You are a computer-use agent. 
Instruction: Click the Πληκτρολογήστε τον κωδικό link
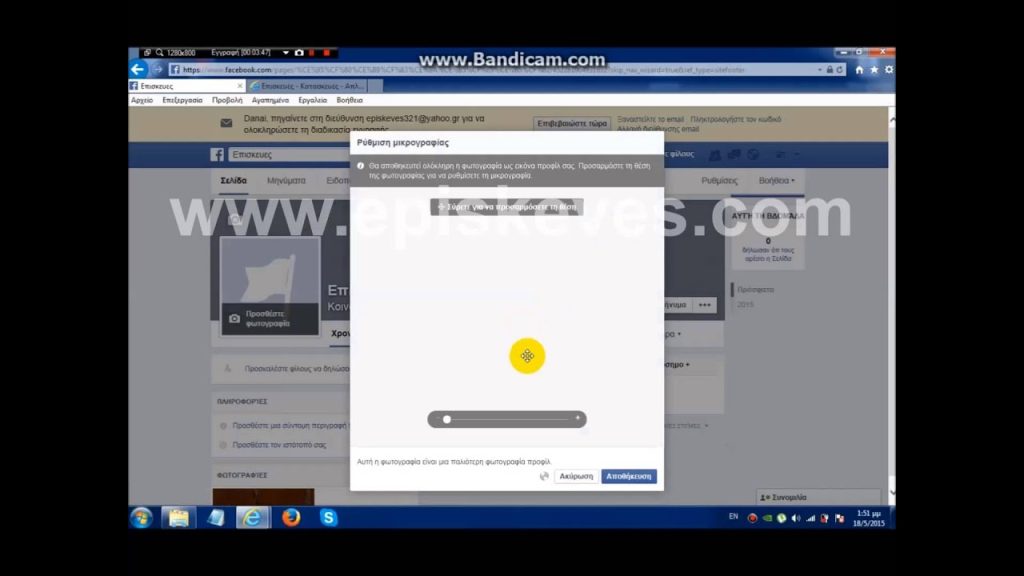[735, 120]
